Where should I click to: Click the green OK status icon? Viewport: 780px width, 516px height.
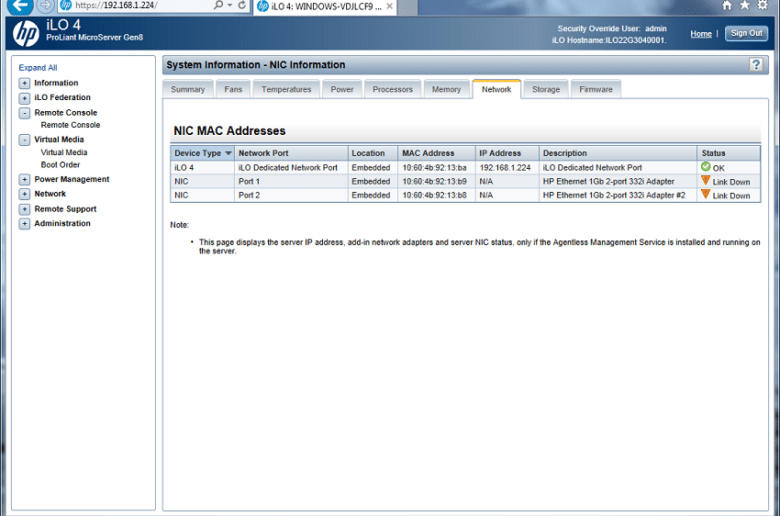click(x=705, y=167)
